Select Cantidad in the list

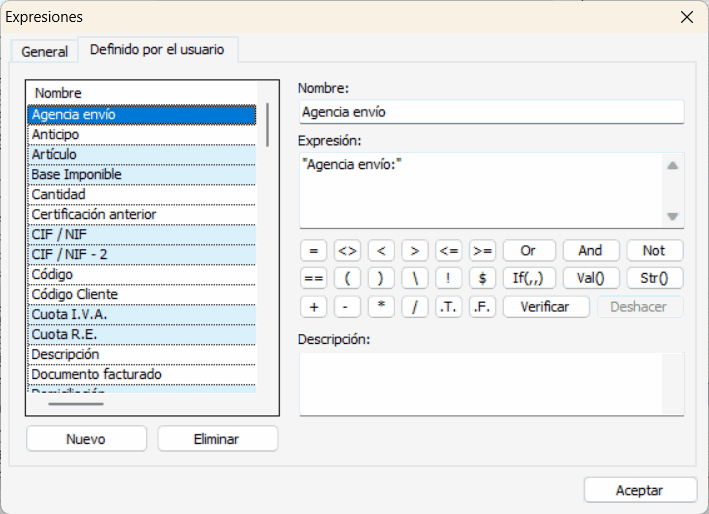click(x=142, y=194)
